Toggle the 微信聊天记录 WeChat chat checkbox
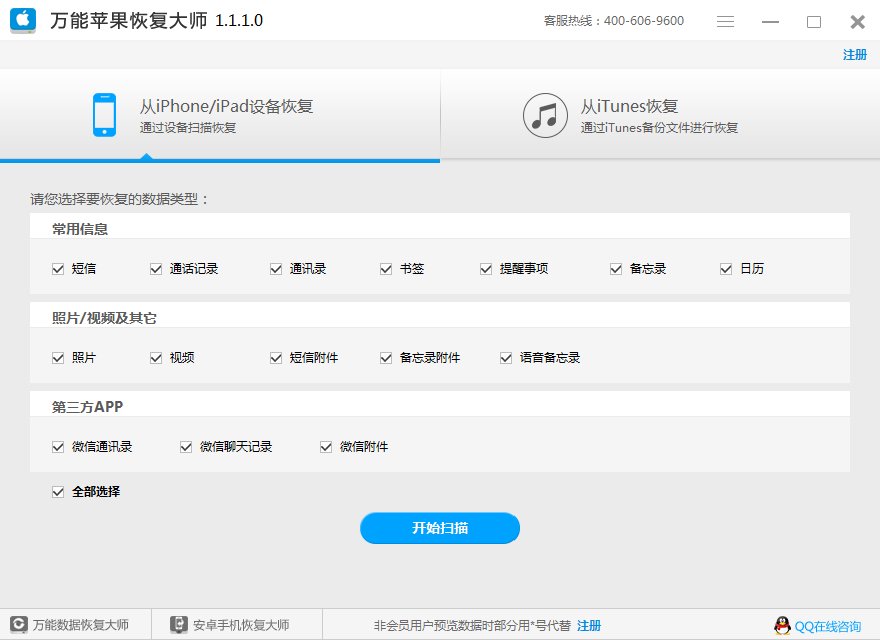This screenshot has width=880, height=640. [185, 446]
